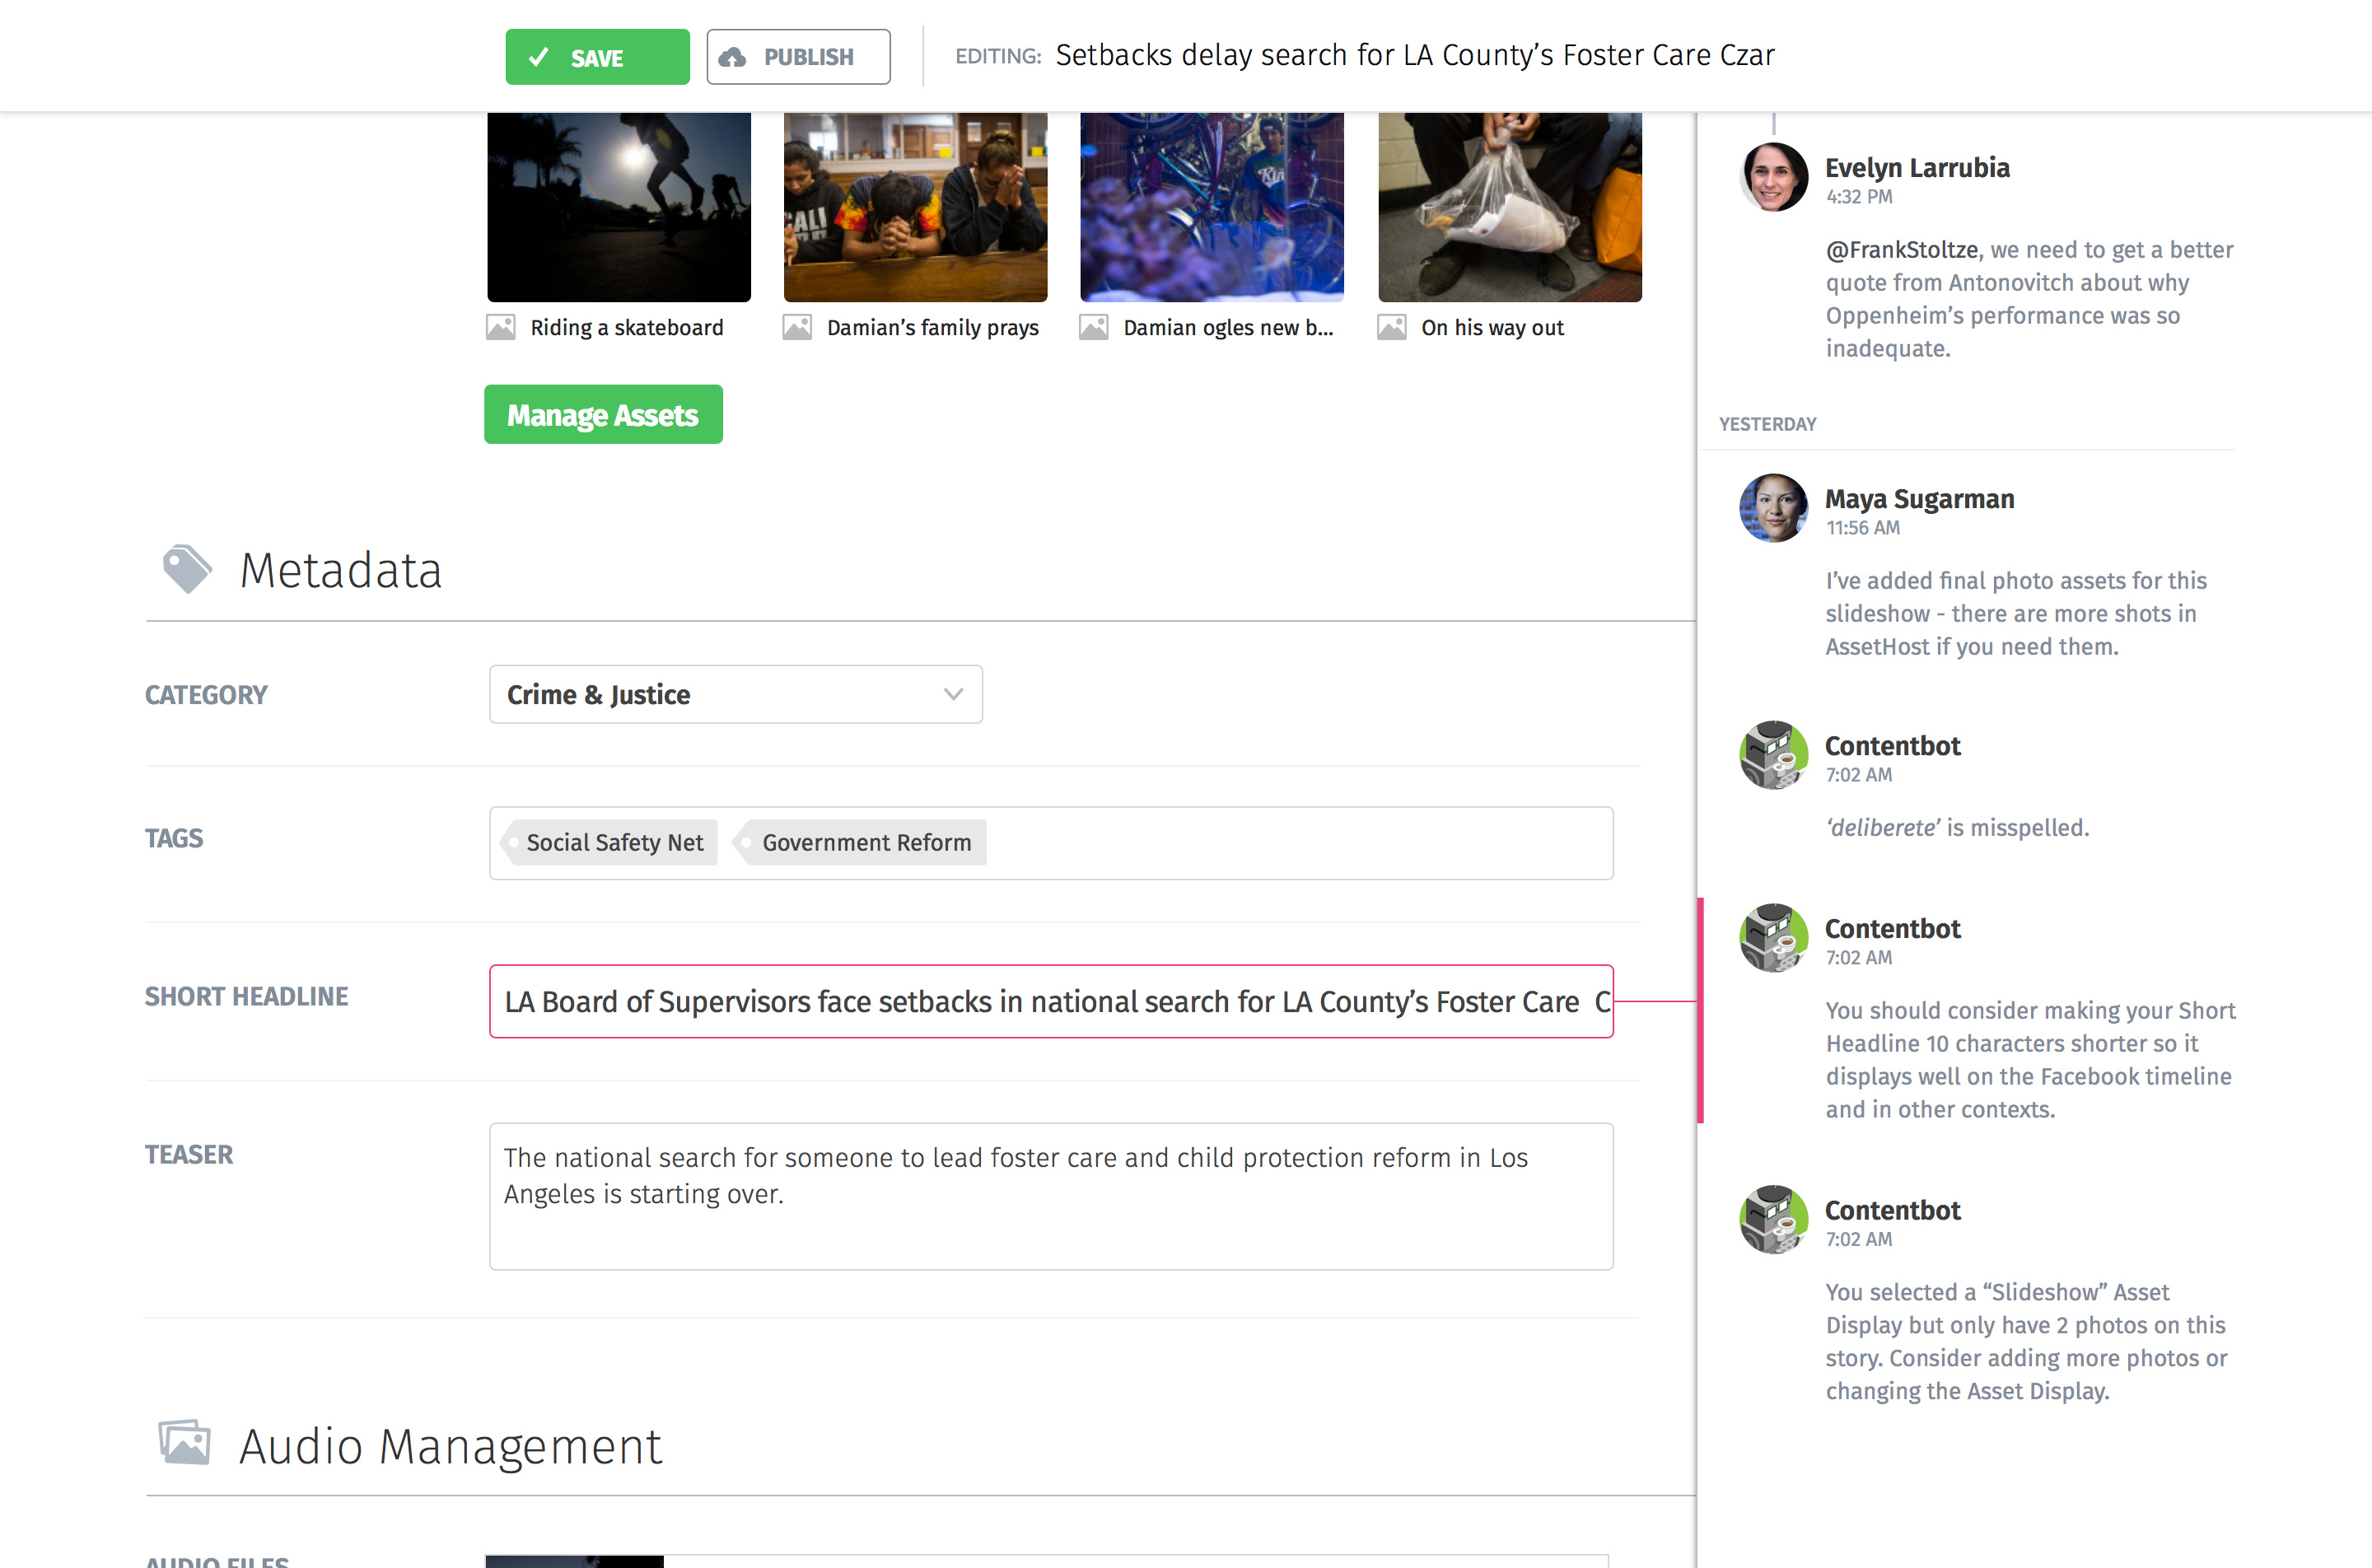
Task: Click the green Save button
Action: tap(597, 57)
